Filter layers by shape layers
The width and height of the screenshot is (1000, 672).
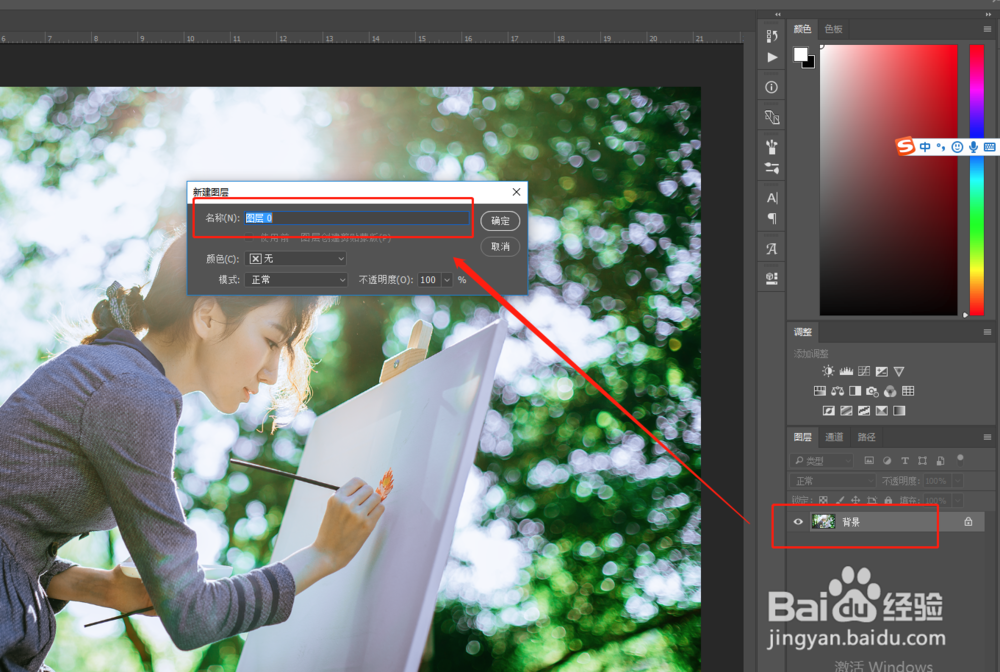click(x=922, y=460)
